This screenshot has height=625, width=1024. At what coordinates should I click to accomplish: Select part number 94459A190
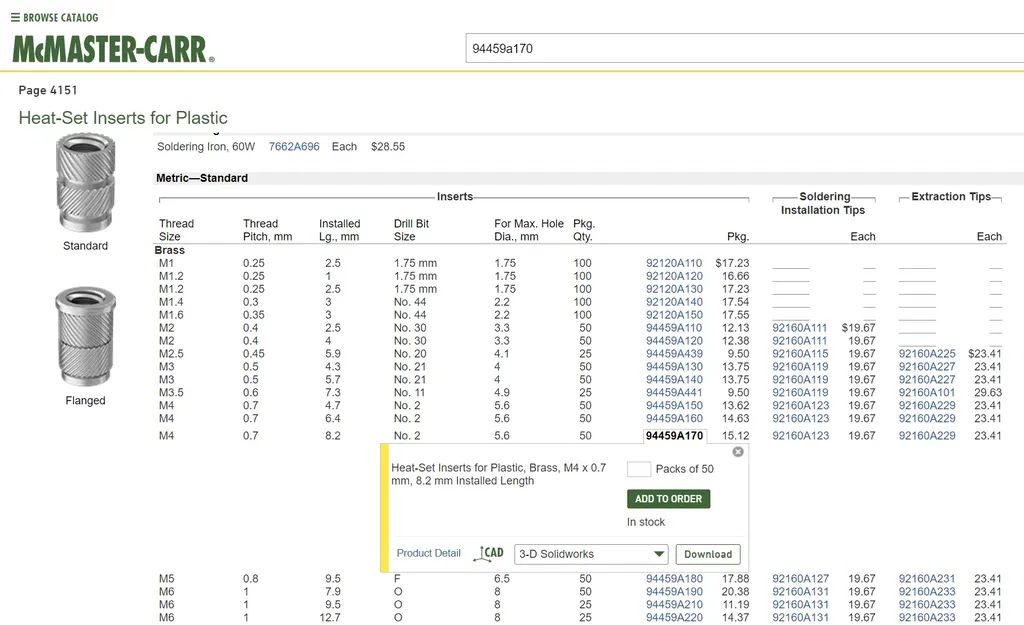click(x=674, y=592)
